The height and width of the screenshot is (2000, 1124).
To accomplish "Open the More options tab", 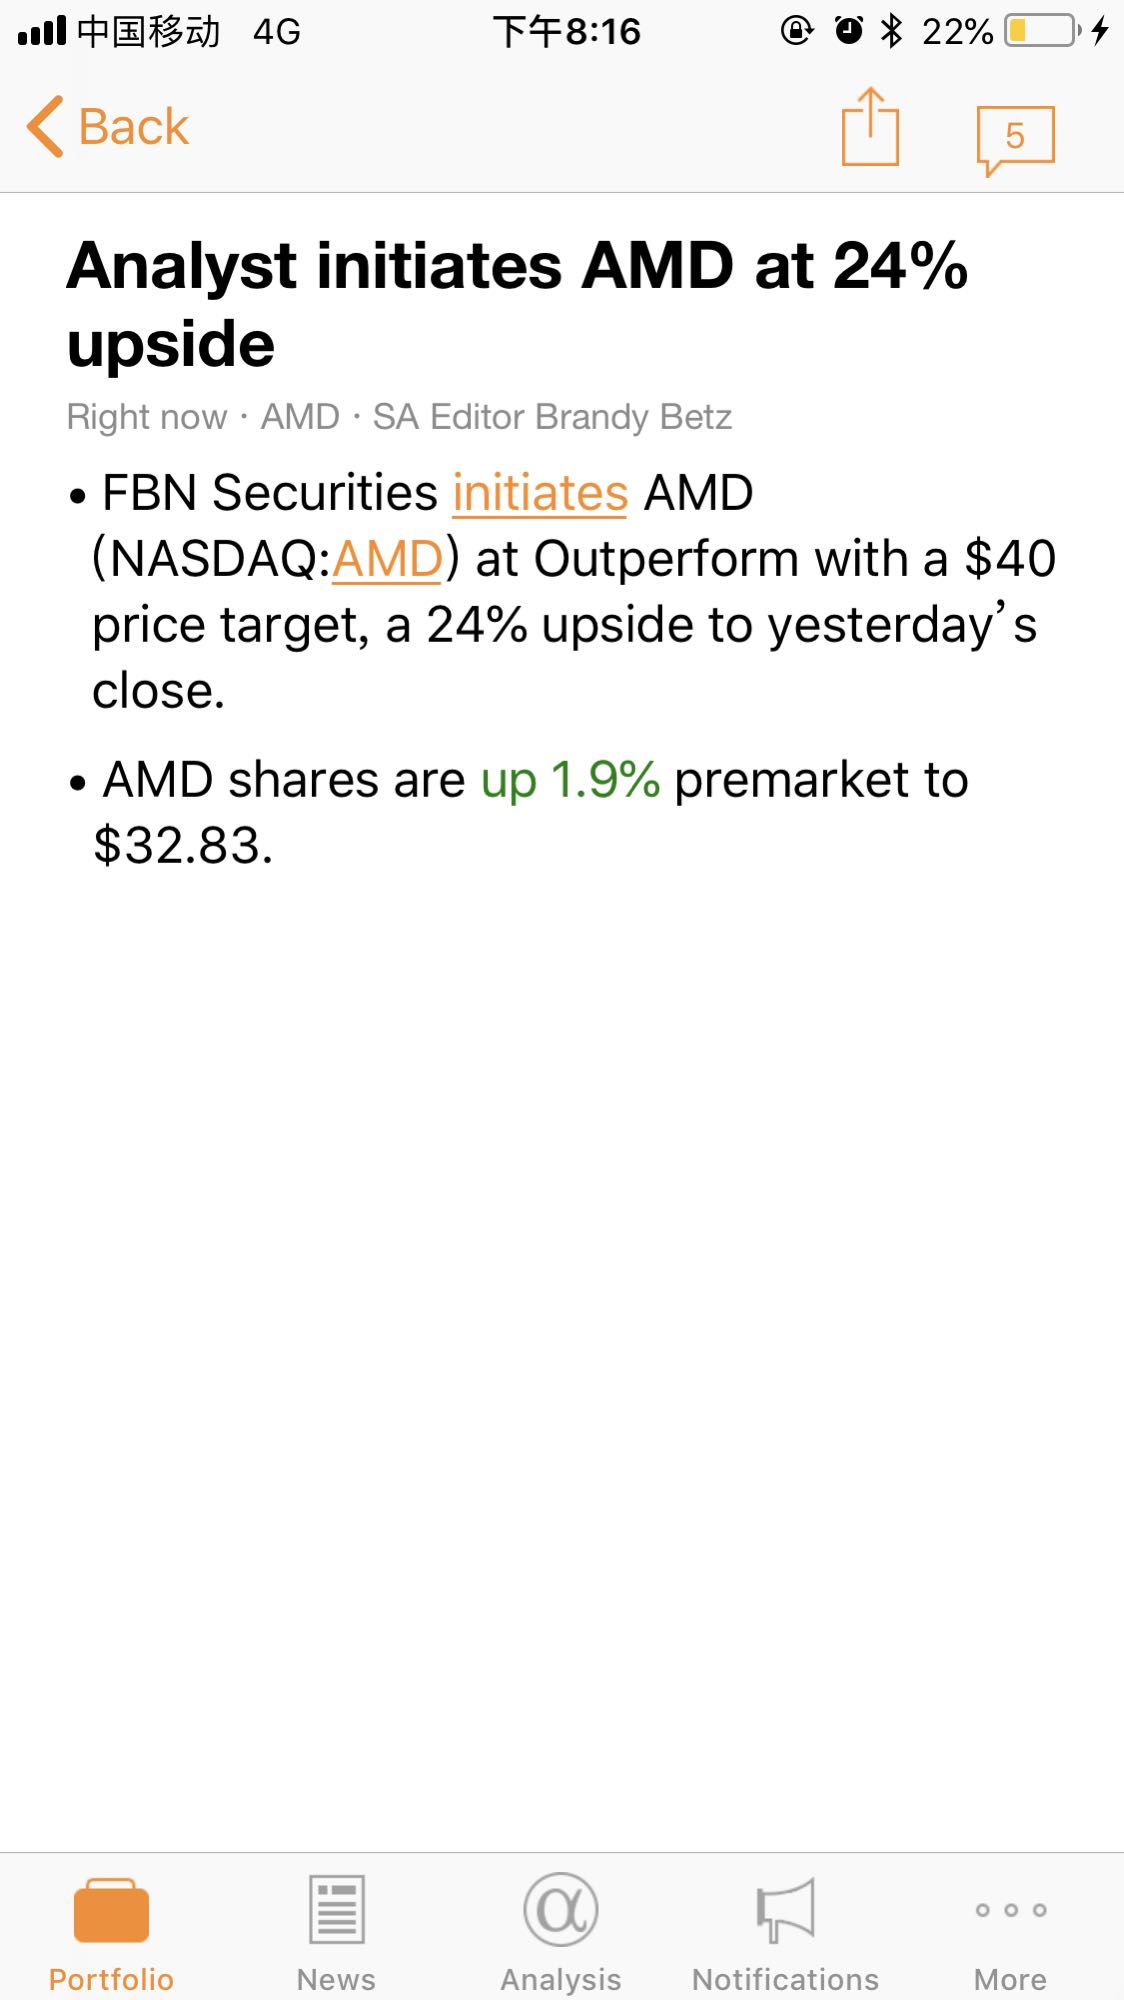I will point(1011,1935).
